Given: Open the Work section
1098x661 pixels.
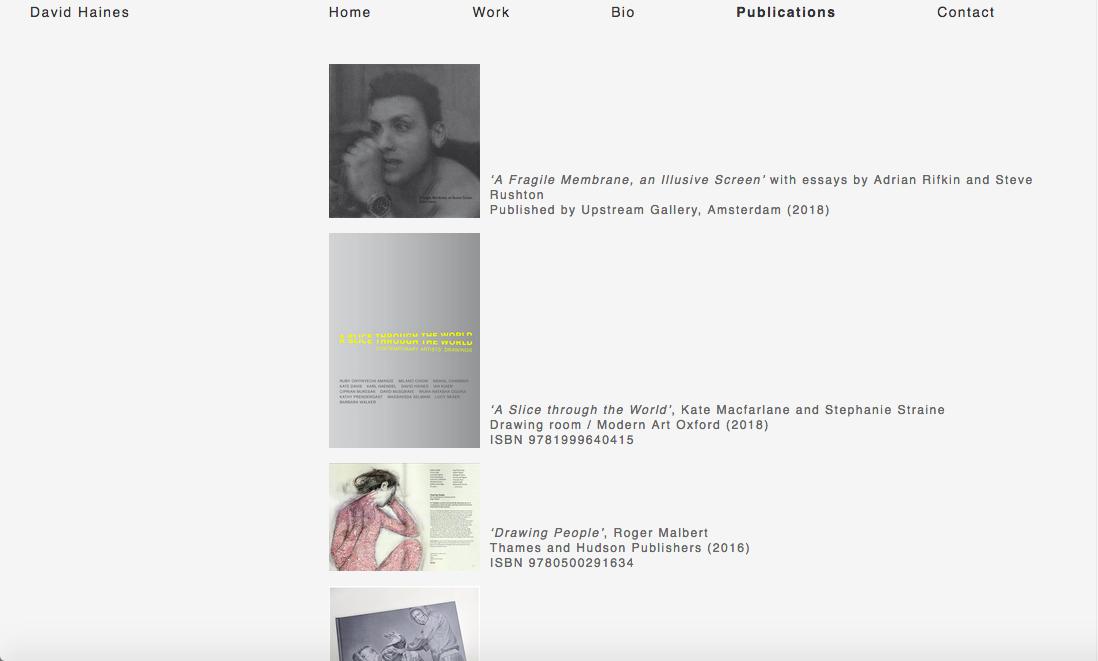Looking at the screenshot, I should 490,13.
